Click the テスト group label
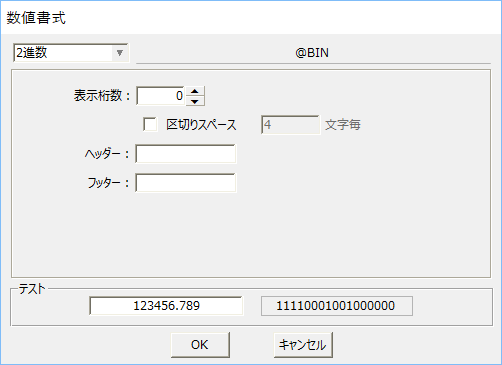 31,289
